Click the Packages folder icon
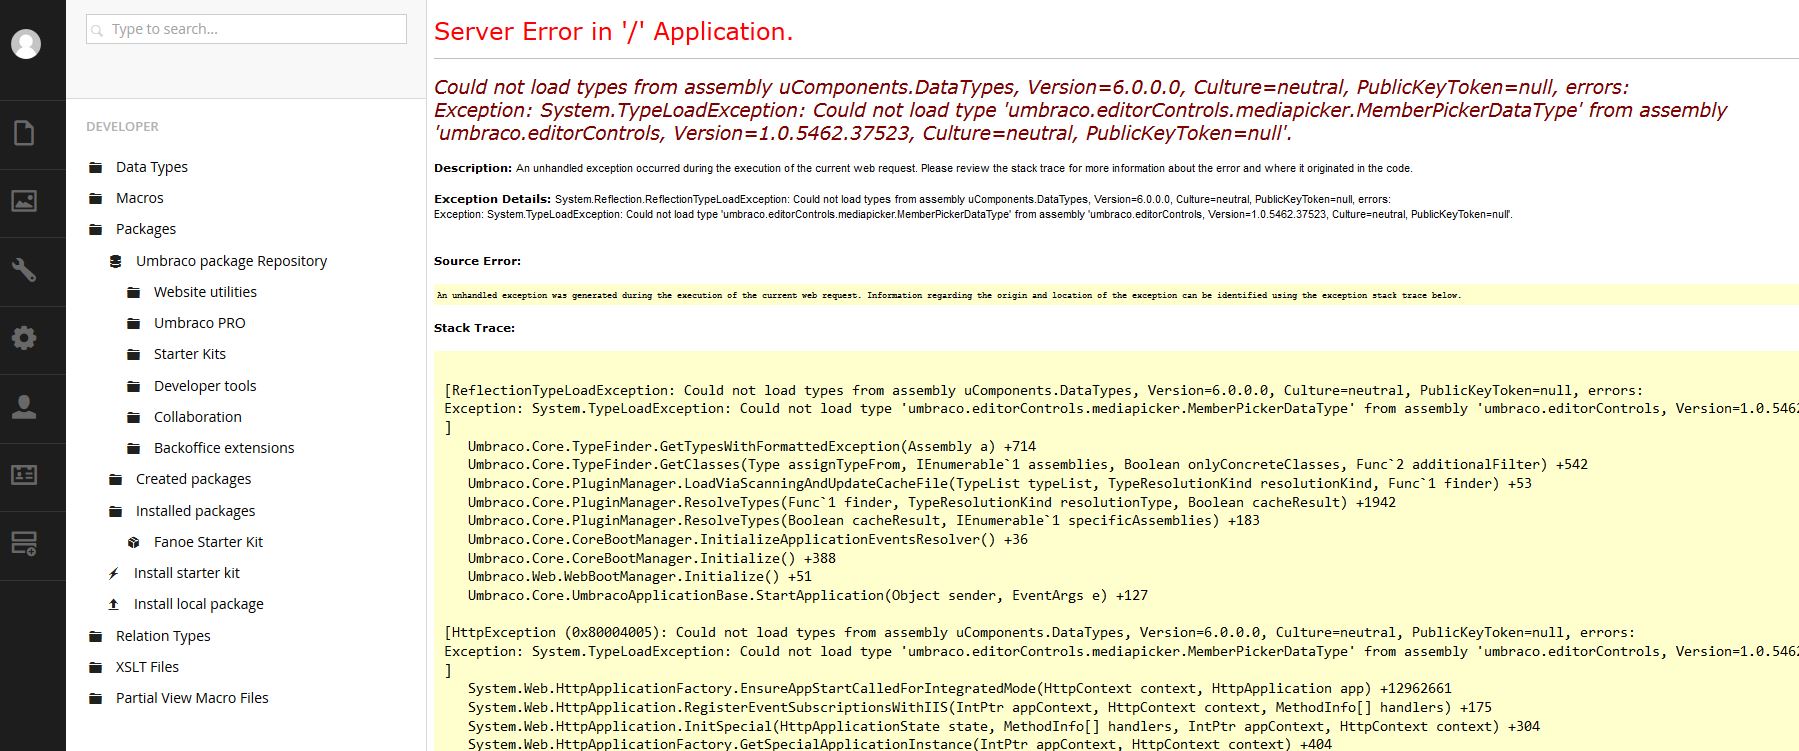 tap(96, 229)
